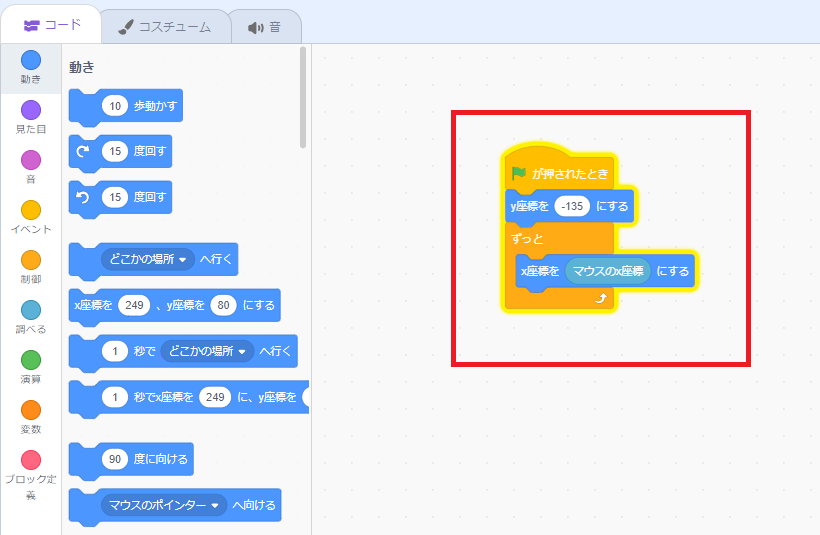
Task: Select the コード tab
Action: [52, 25]
